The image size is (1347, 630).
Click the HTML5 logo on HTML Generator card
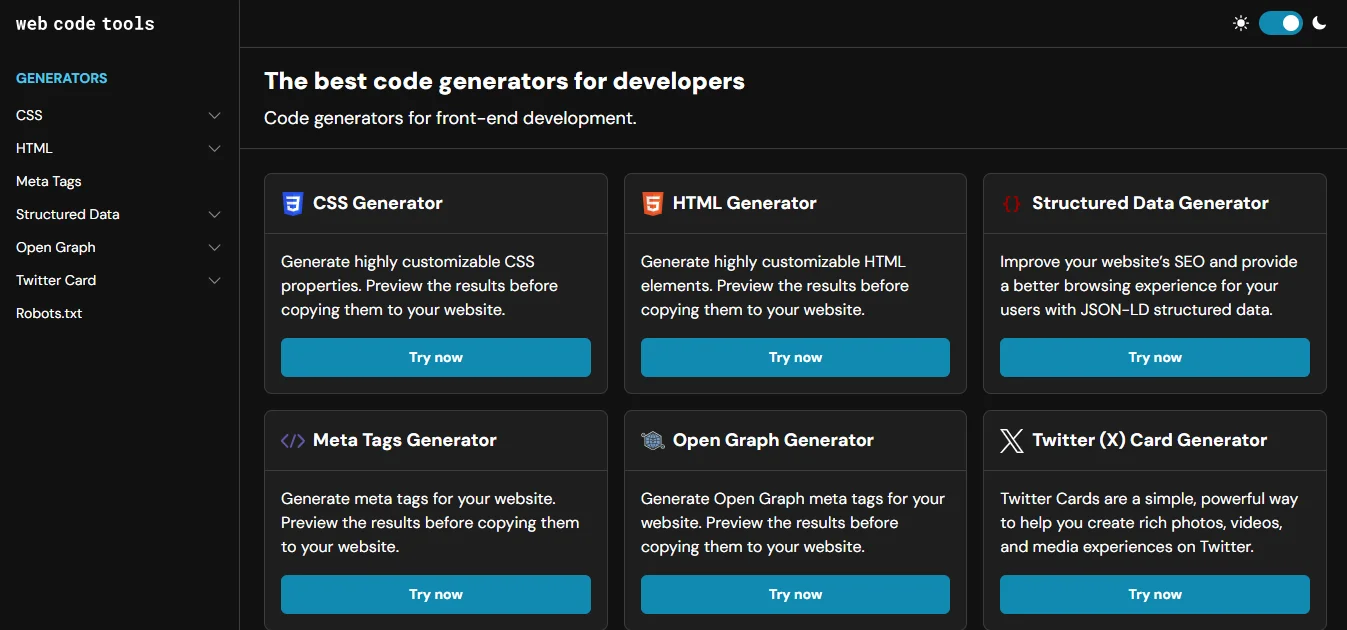pos(652,203)
